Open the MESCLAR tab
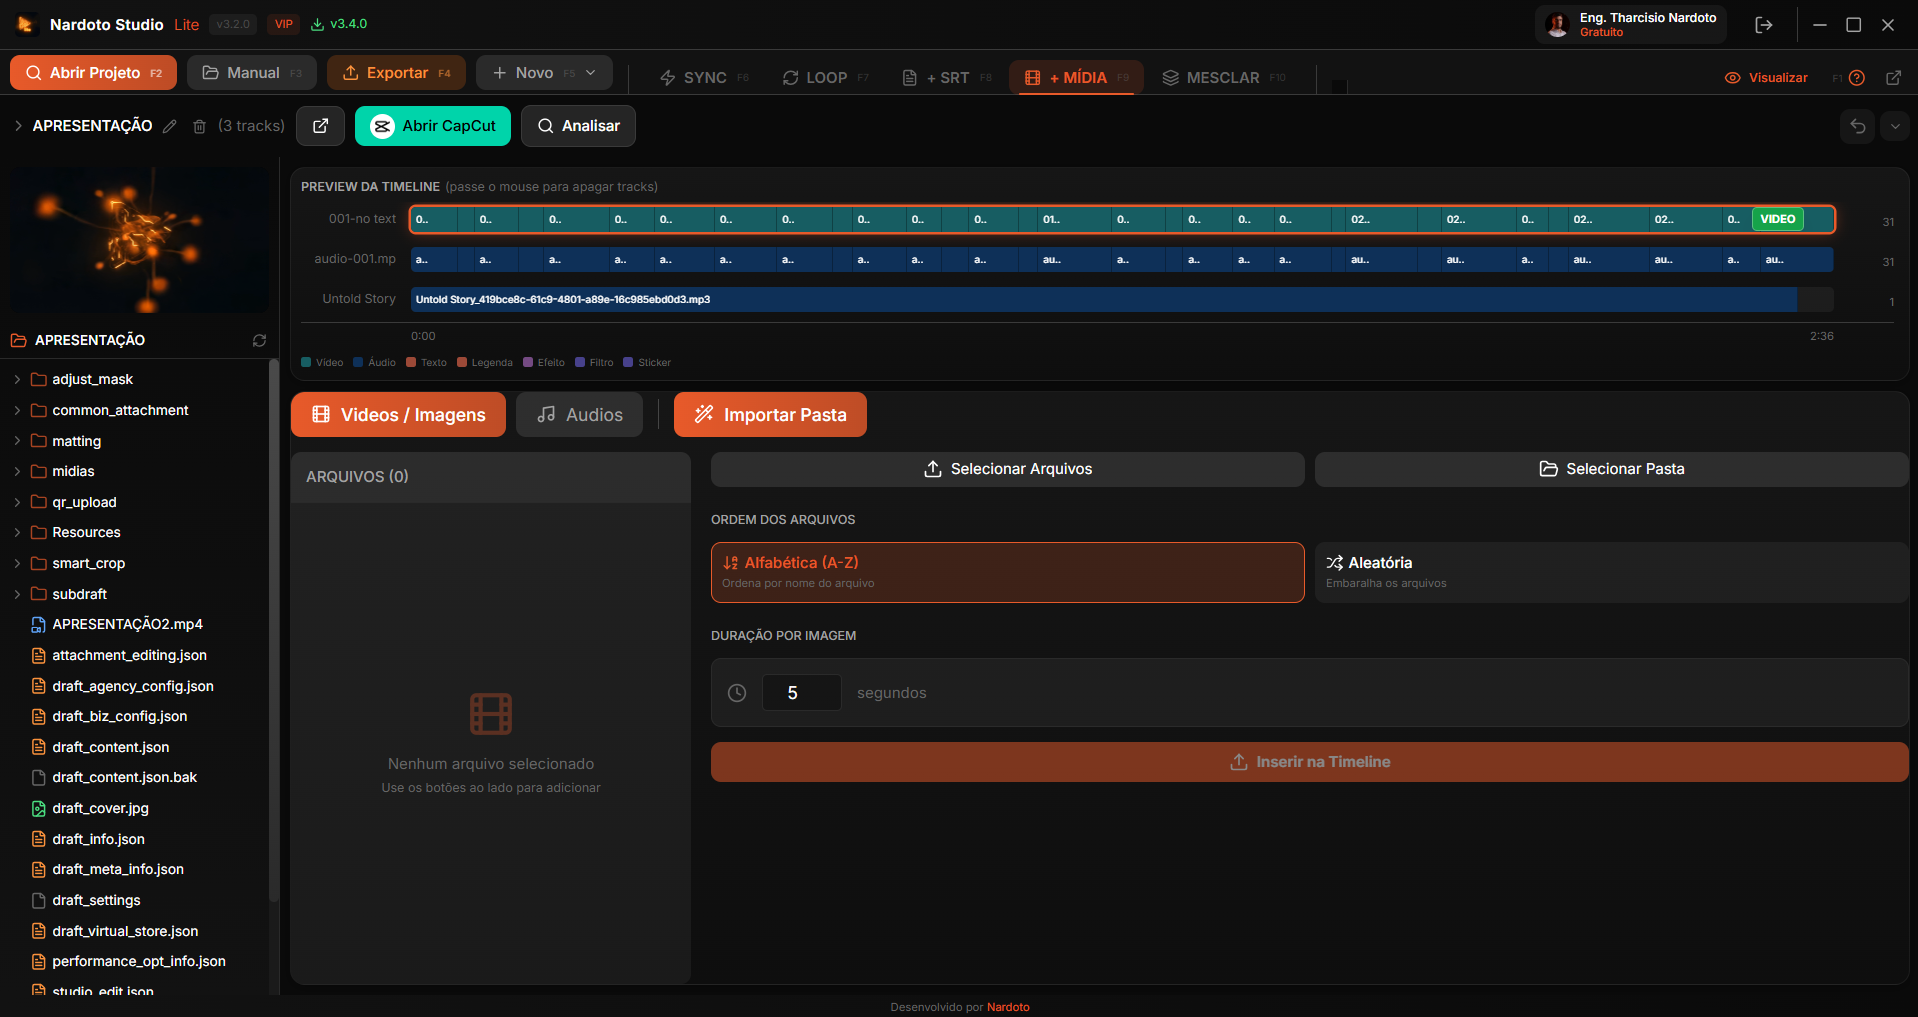 pyautogui.click(x=1222, y=78)
